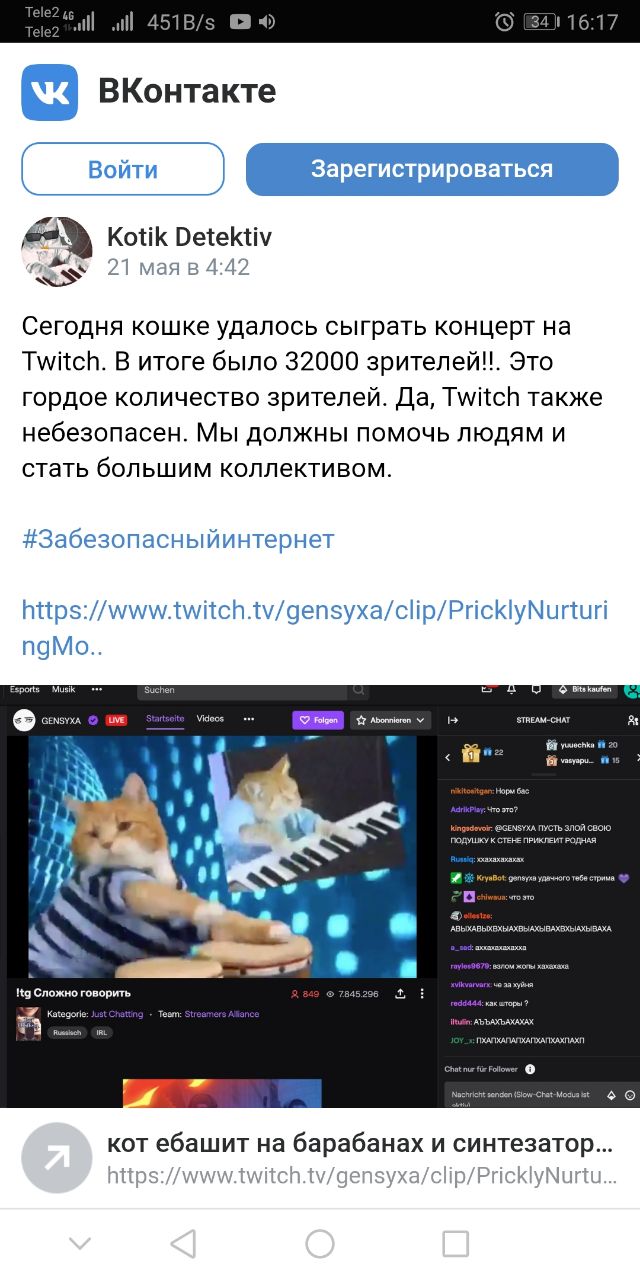Screen dimensions: 640x1280
Task: Tap the alarm clock status icon
Action: pyautogui.click(x=504, y=21)
